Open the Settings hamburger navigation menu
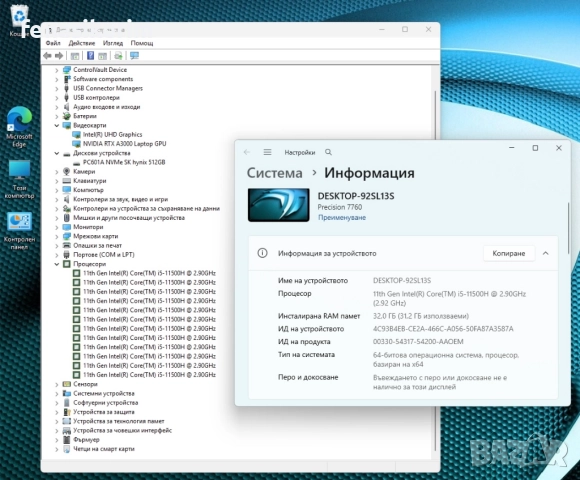This screenshot has width=580, height=480. 267,152
